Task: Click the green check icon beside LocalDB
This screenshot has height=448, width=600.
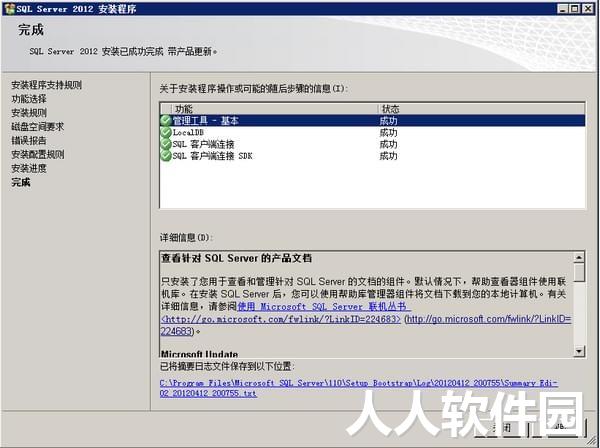Action: coord(165,132)
